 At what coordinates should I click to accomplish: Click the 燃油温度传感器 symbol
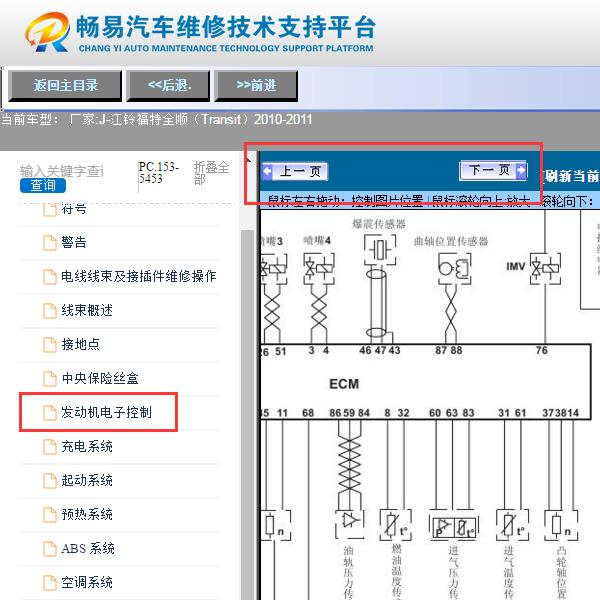pyautogui.click(x=396, y=525)
